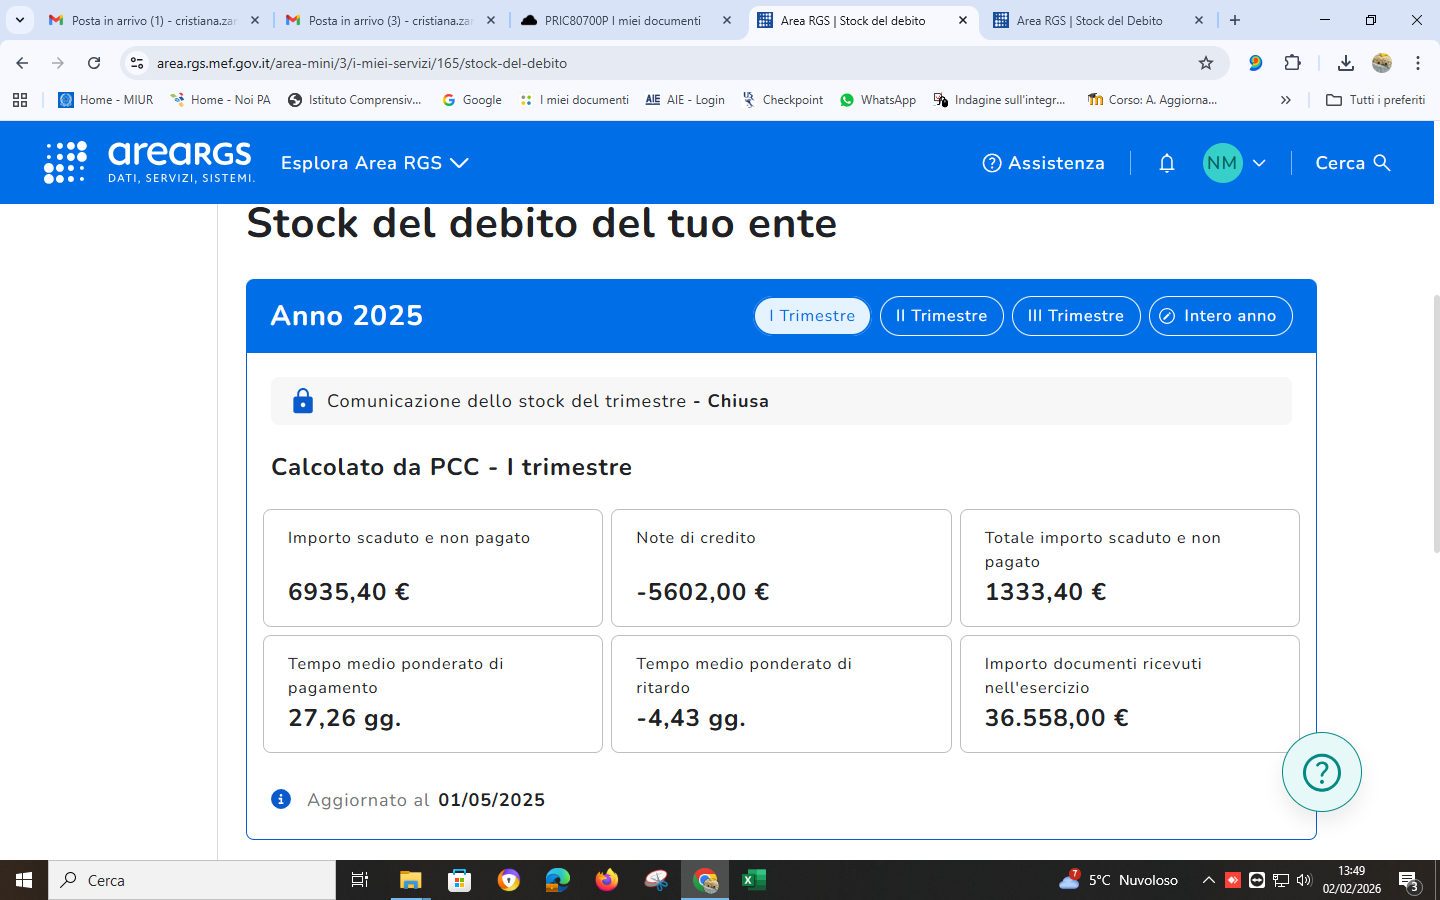This screenshot has height=900, width=1440.
Task: Click the notifications bell icon
Action: [x=1166, y=163]
